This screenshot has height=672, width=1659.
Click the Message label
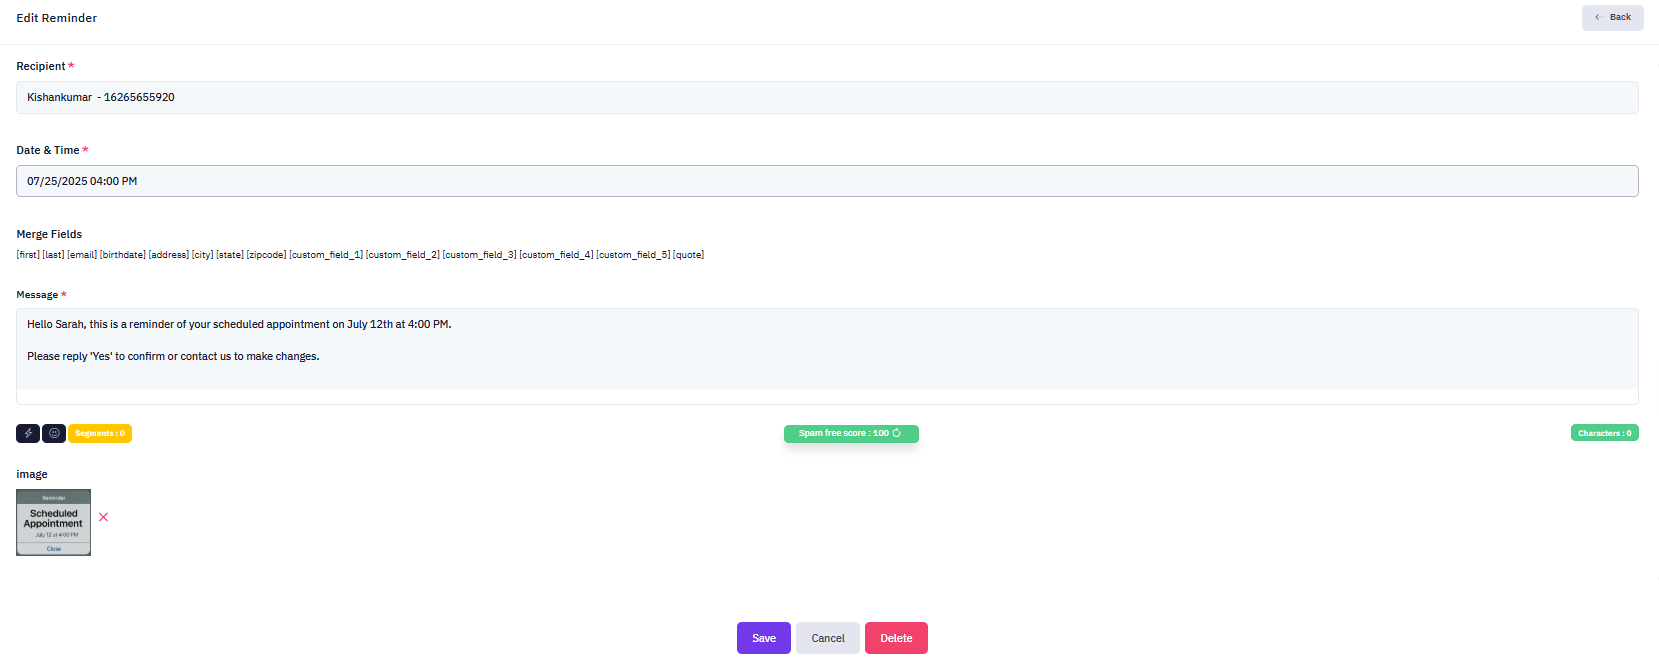(x=37, y=295)
